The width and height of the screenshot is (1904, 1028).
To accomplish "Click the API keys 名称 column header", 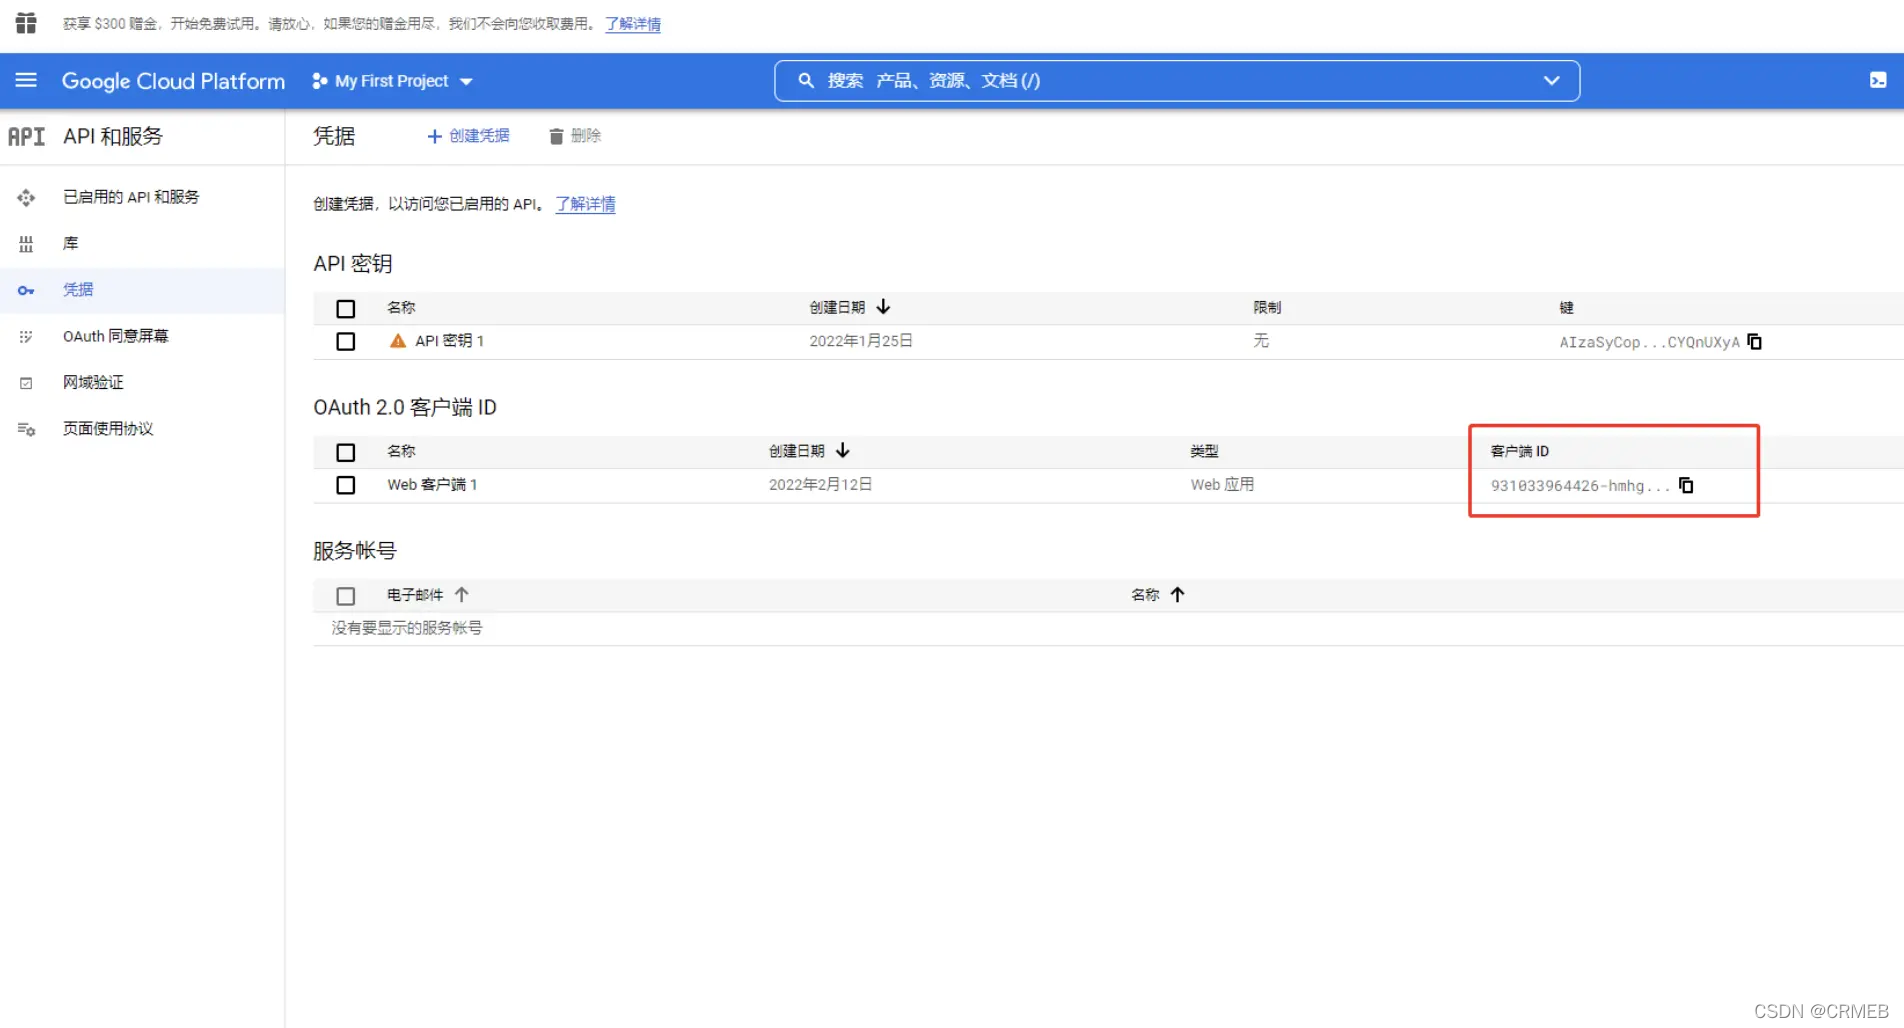I will coord(401,307).
